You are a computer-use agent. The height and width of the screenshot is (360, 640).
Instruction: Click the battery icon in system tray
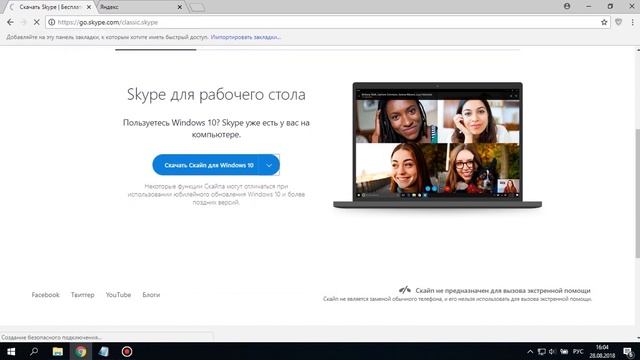tap(564, 351)
